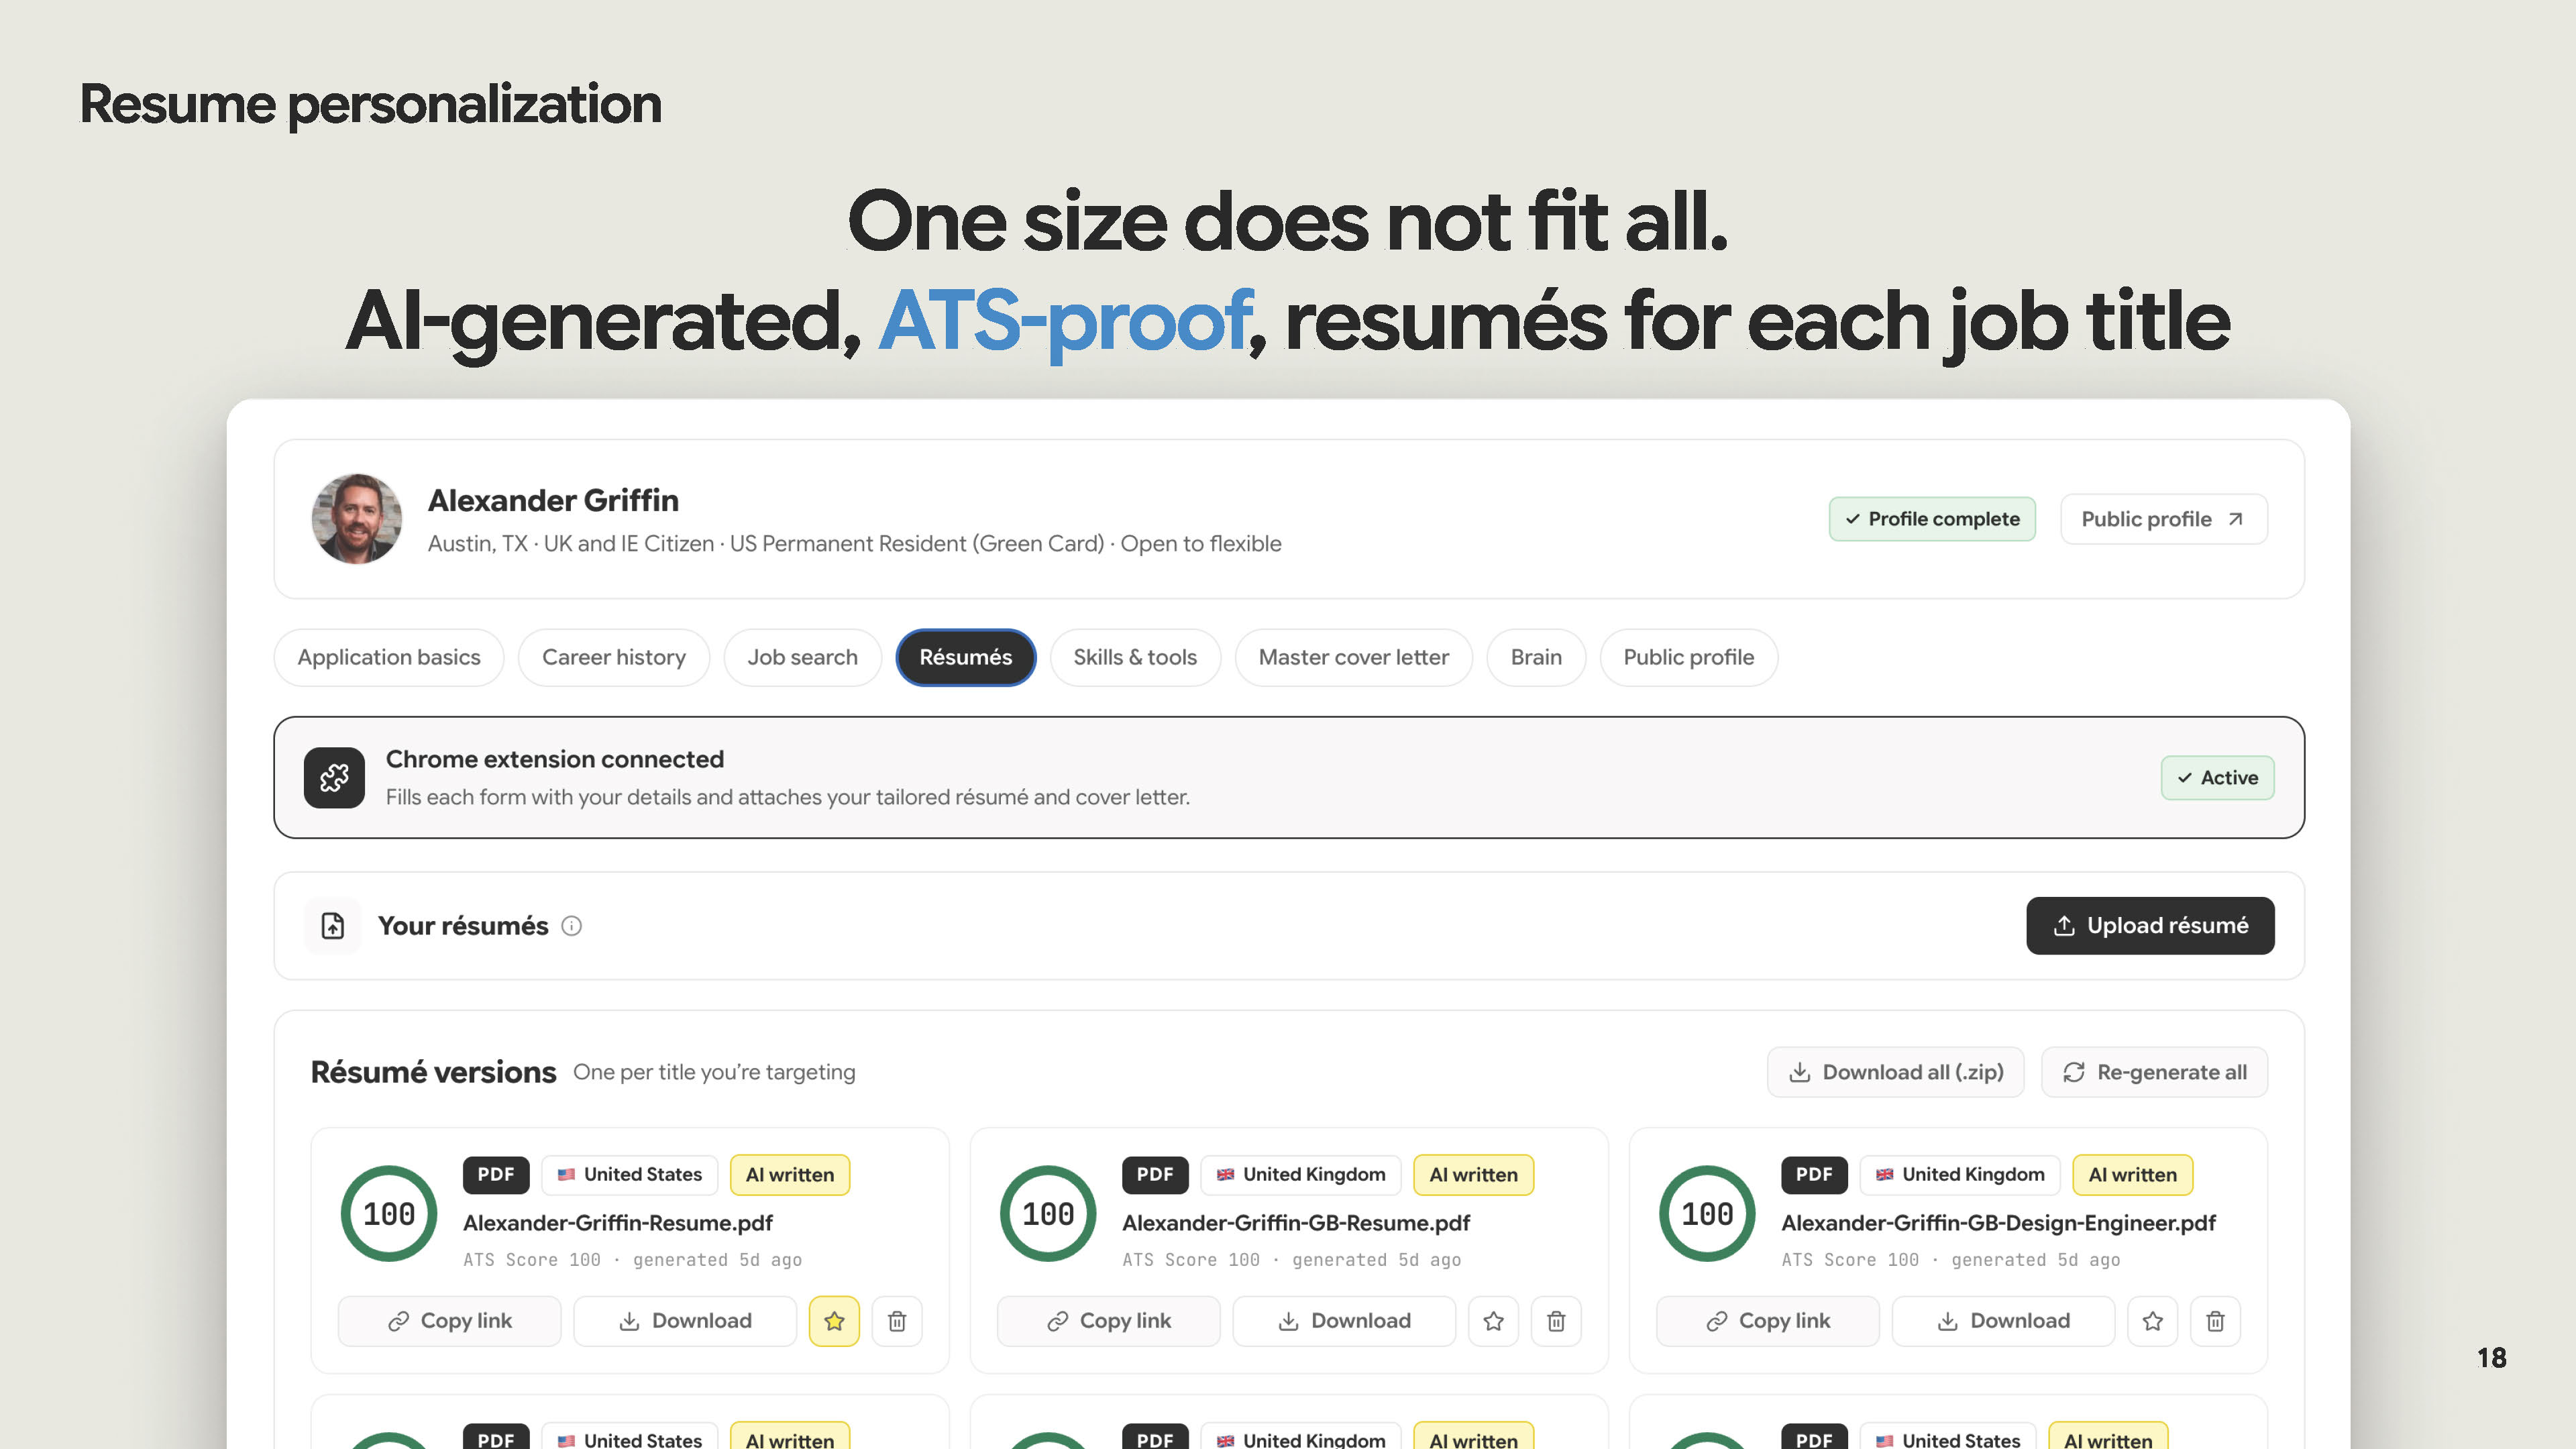Toggle favorite star for Alexander-Griffin-Resume.pdf
Screen dimensions: 2576x1449
click(x=834, y=1321)
